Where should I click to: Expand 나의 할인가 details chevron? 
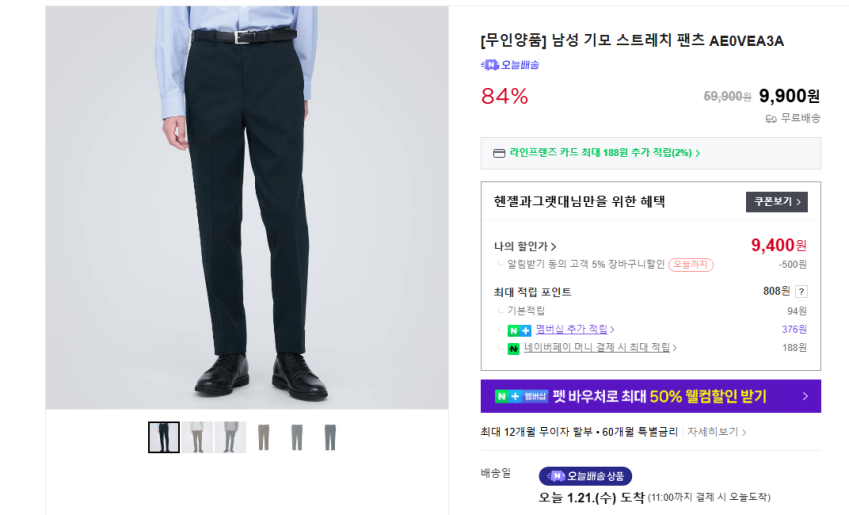coord(553,247)
